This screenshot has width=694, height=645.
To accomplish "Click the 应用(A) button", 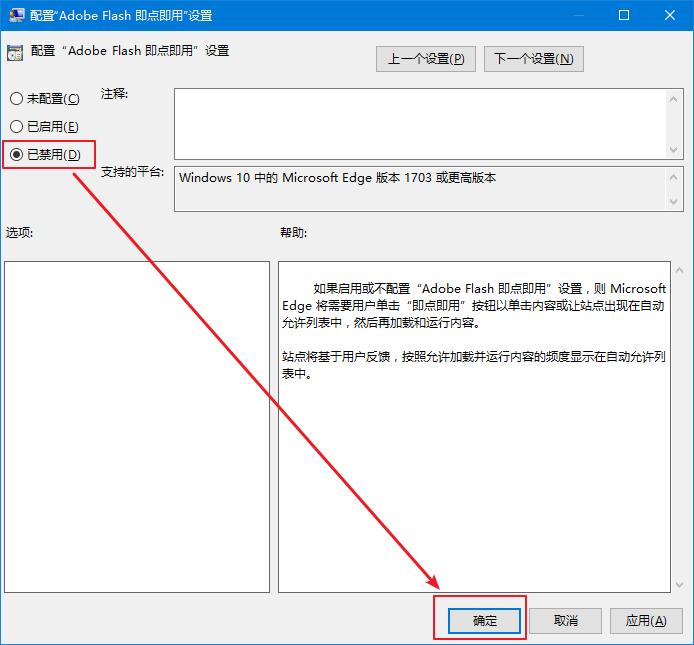I will tap(646, 621).
